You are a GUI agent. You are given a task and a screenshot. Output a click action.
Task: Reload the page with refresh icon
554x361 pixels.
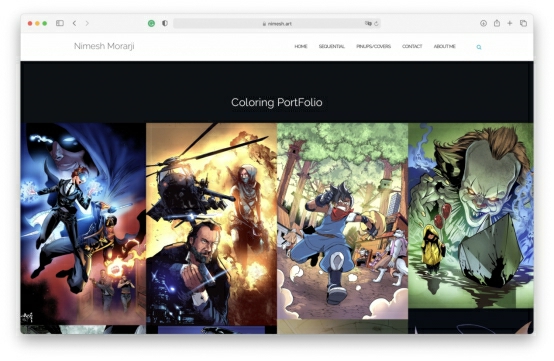[376, 24]
